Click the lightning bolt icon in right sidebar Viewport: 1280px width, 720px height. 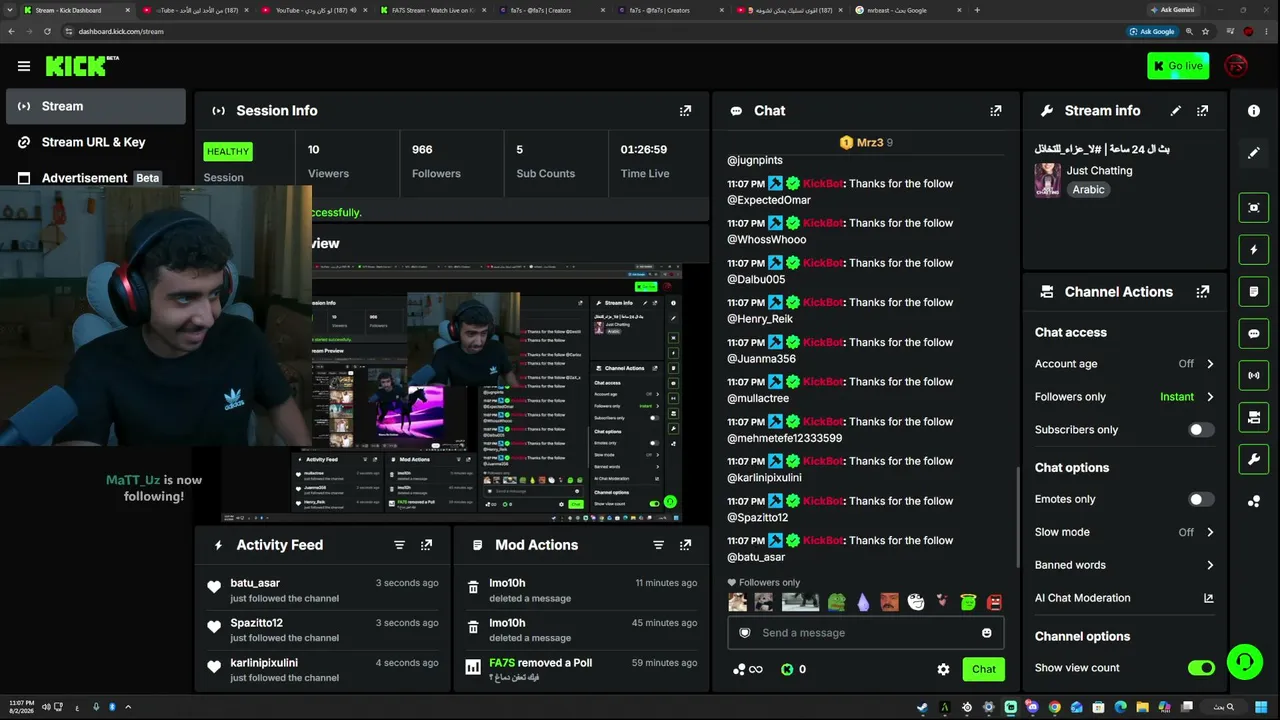point(1254,249)
